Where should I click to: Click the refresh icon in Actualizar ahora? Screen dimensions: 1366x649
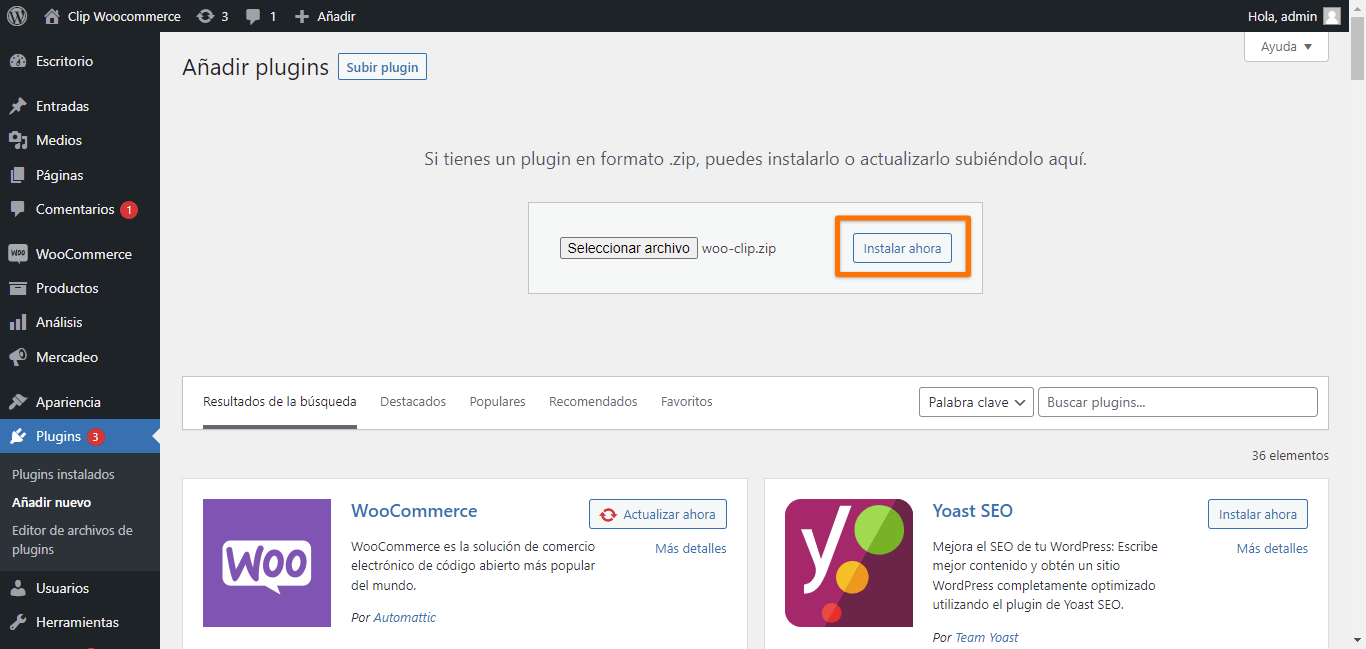coord(608,515)
